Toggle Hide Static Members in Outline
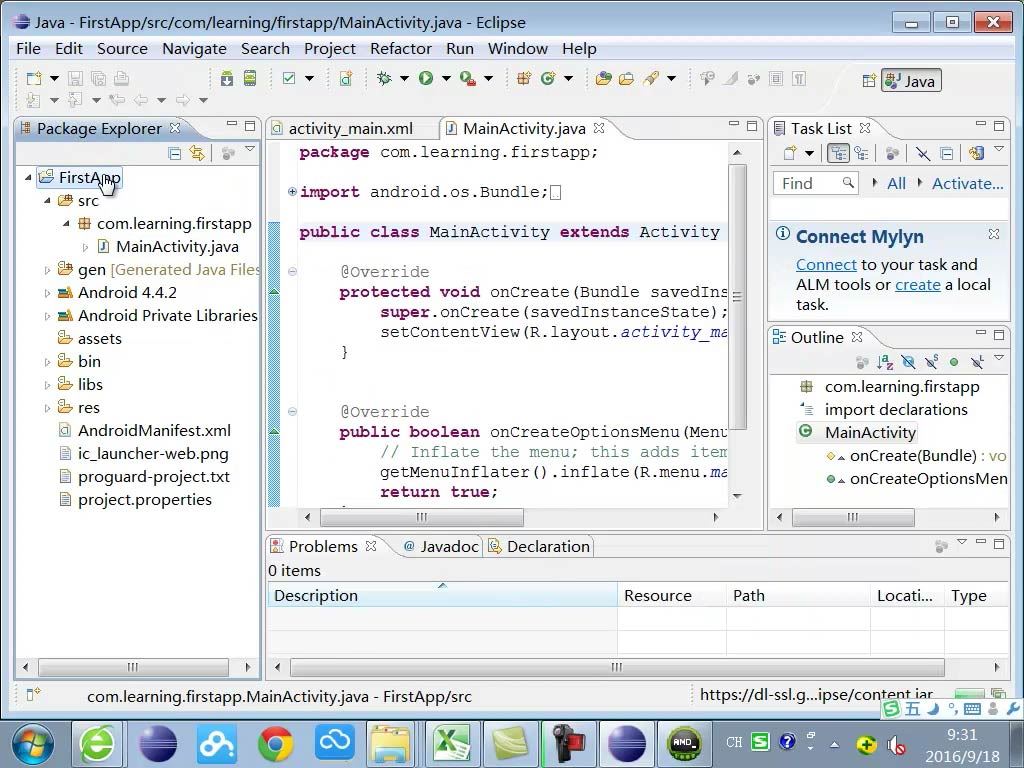This screenshot has height=768, width=1024. point(931,361)
